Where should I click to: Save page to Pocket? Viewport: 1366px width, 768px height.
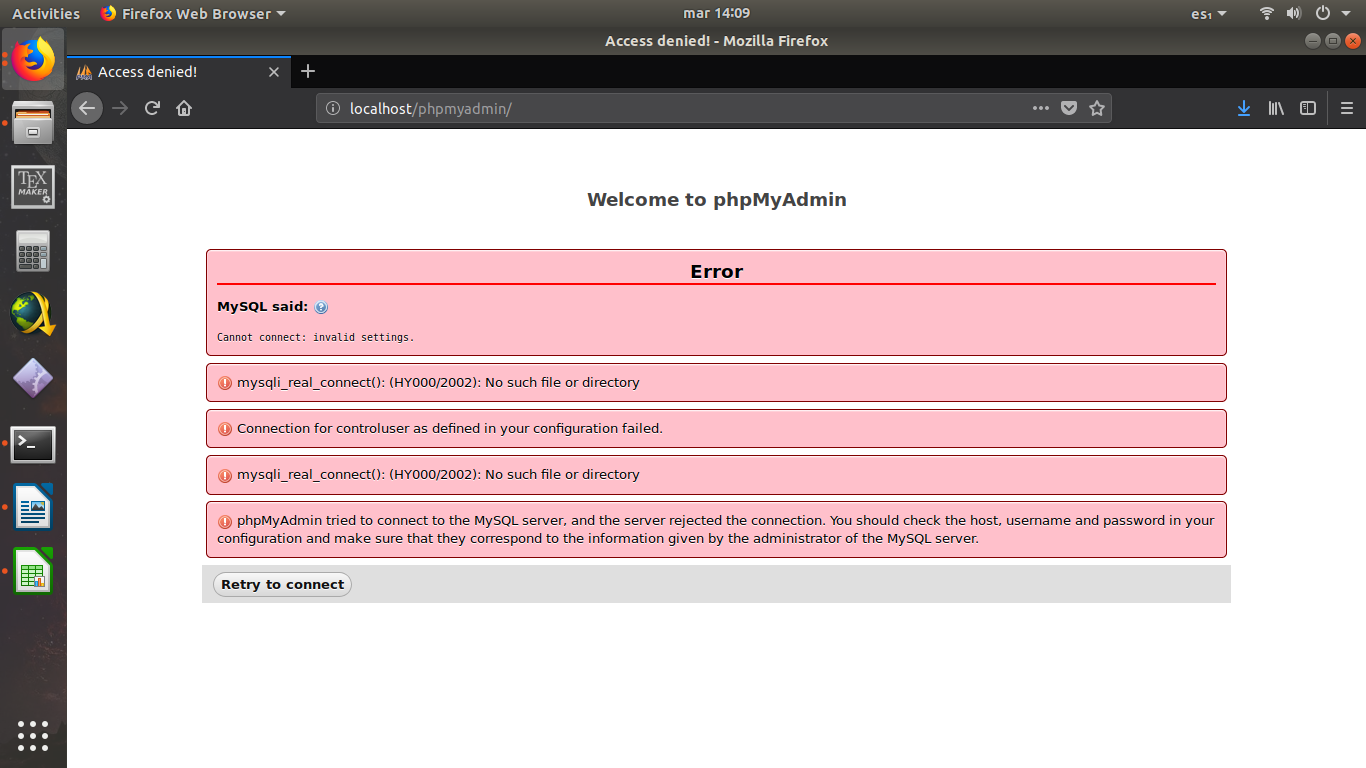pos(1069,108)
